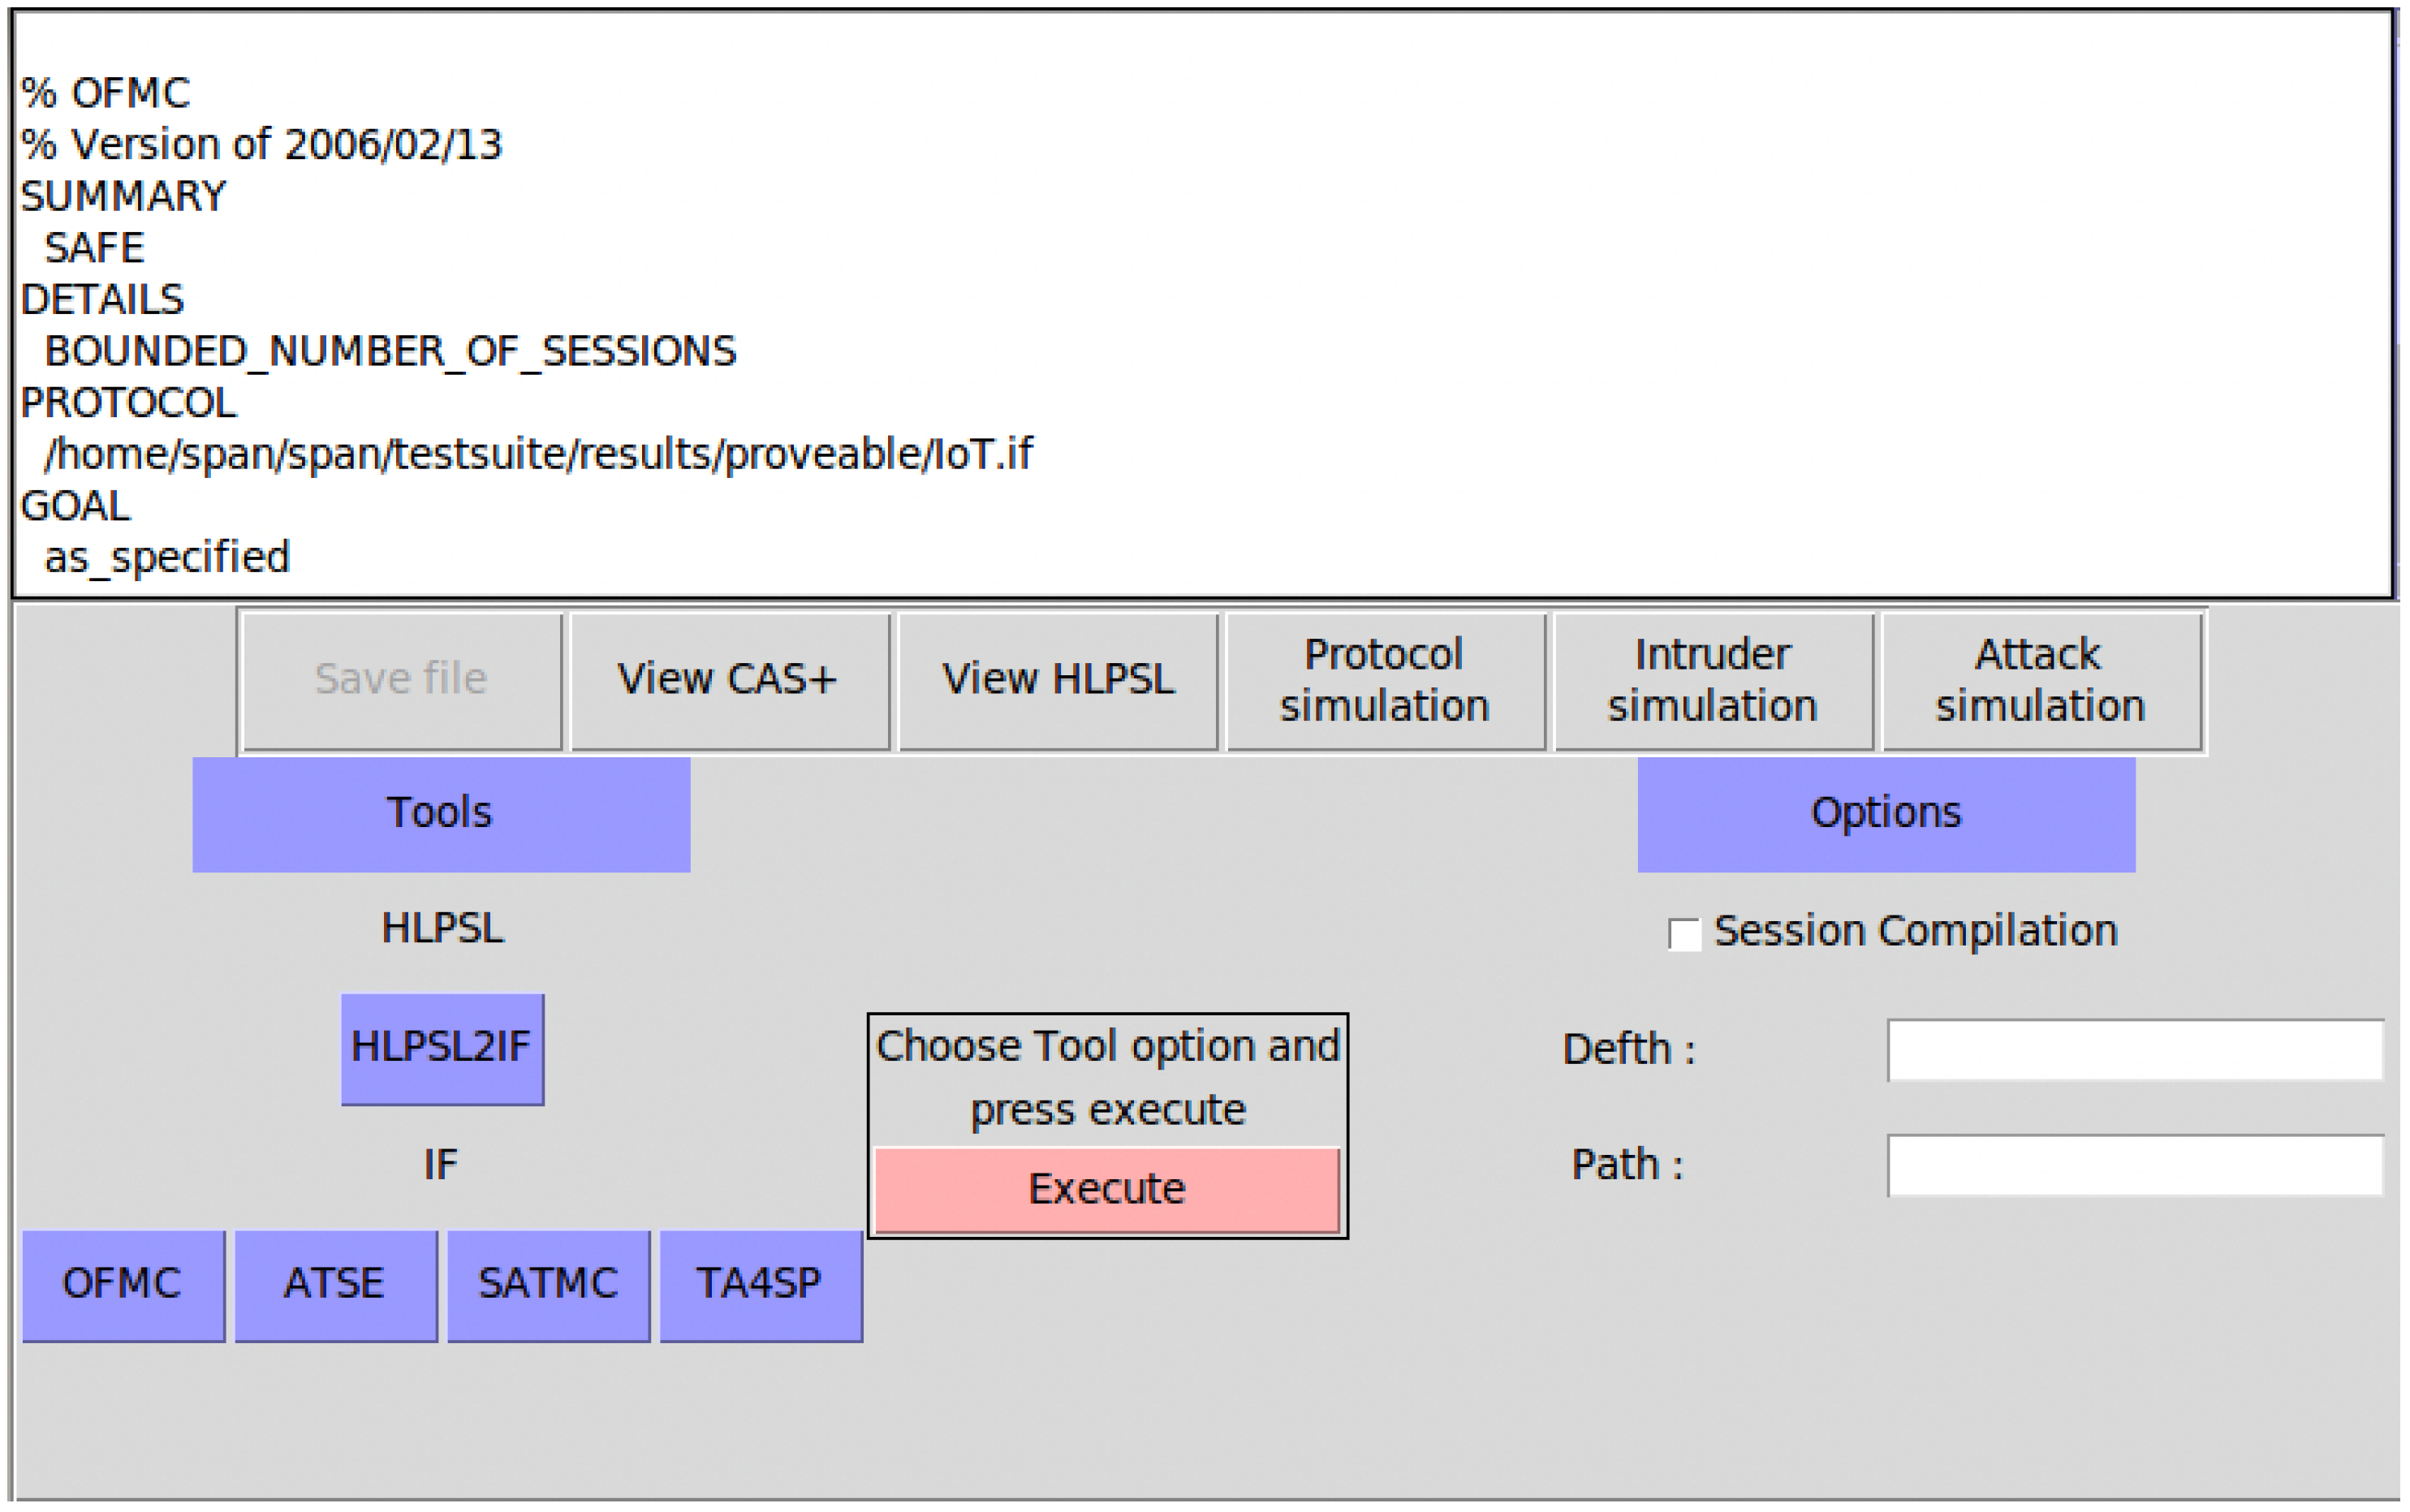Click the Tools header button
2410x1512 pixels.
tap(440, 814)
